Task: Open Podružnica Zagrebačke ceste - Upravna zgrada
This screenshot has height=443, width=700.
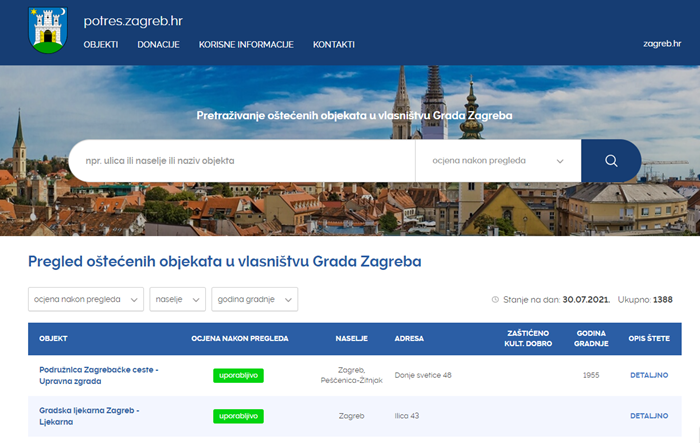Action: (x=99, y=375)
